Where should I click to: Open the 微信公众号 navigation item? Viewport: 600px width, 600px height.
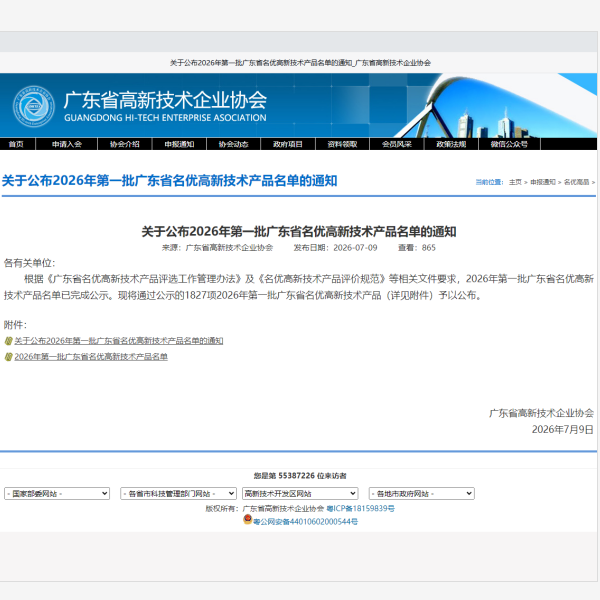pyautogui.click(x=509, y=144)
